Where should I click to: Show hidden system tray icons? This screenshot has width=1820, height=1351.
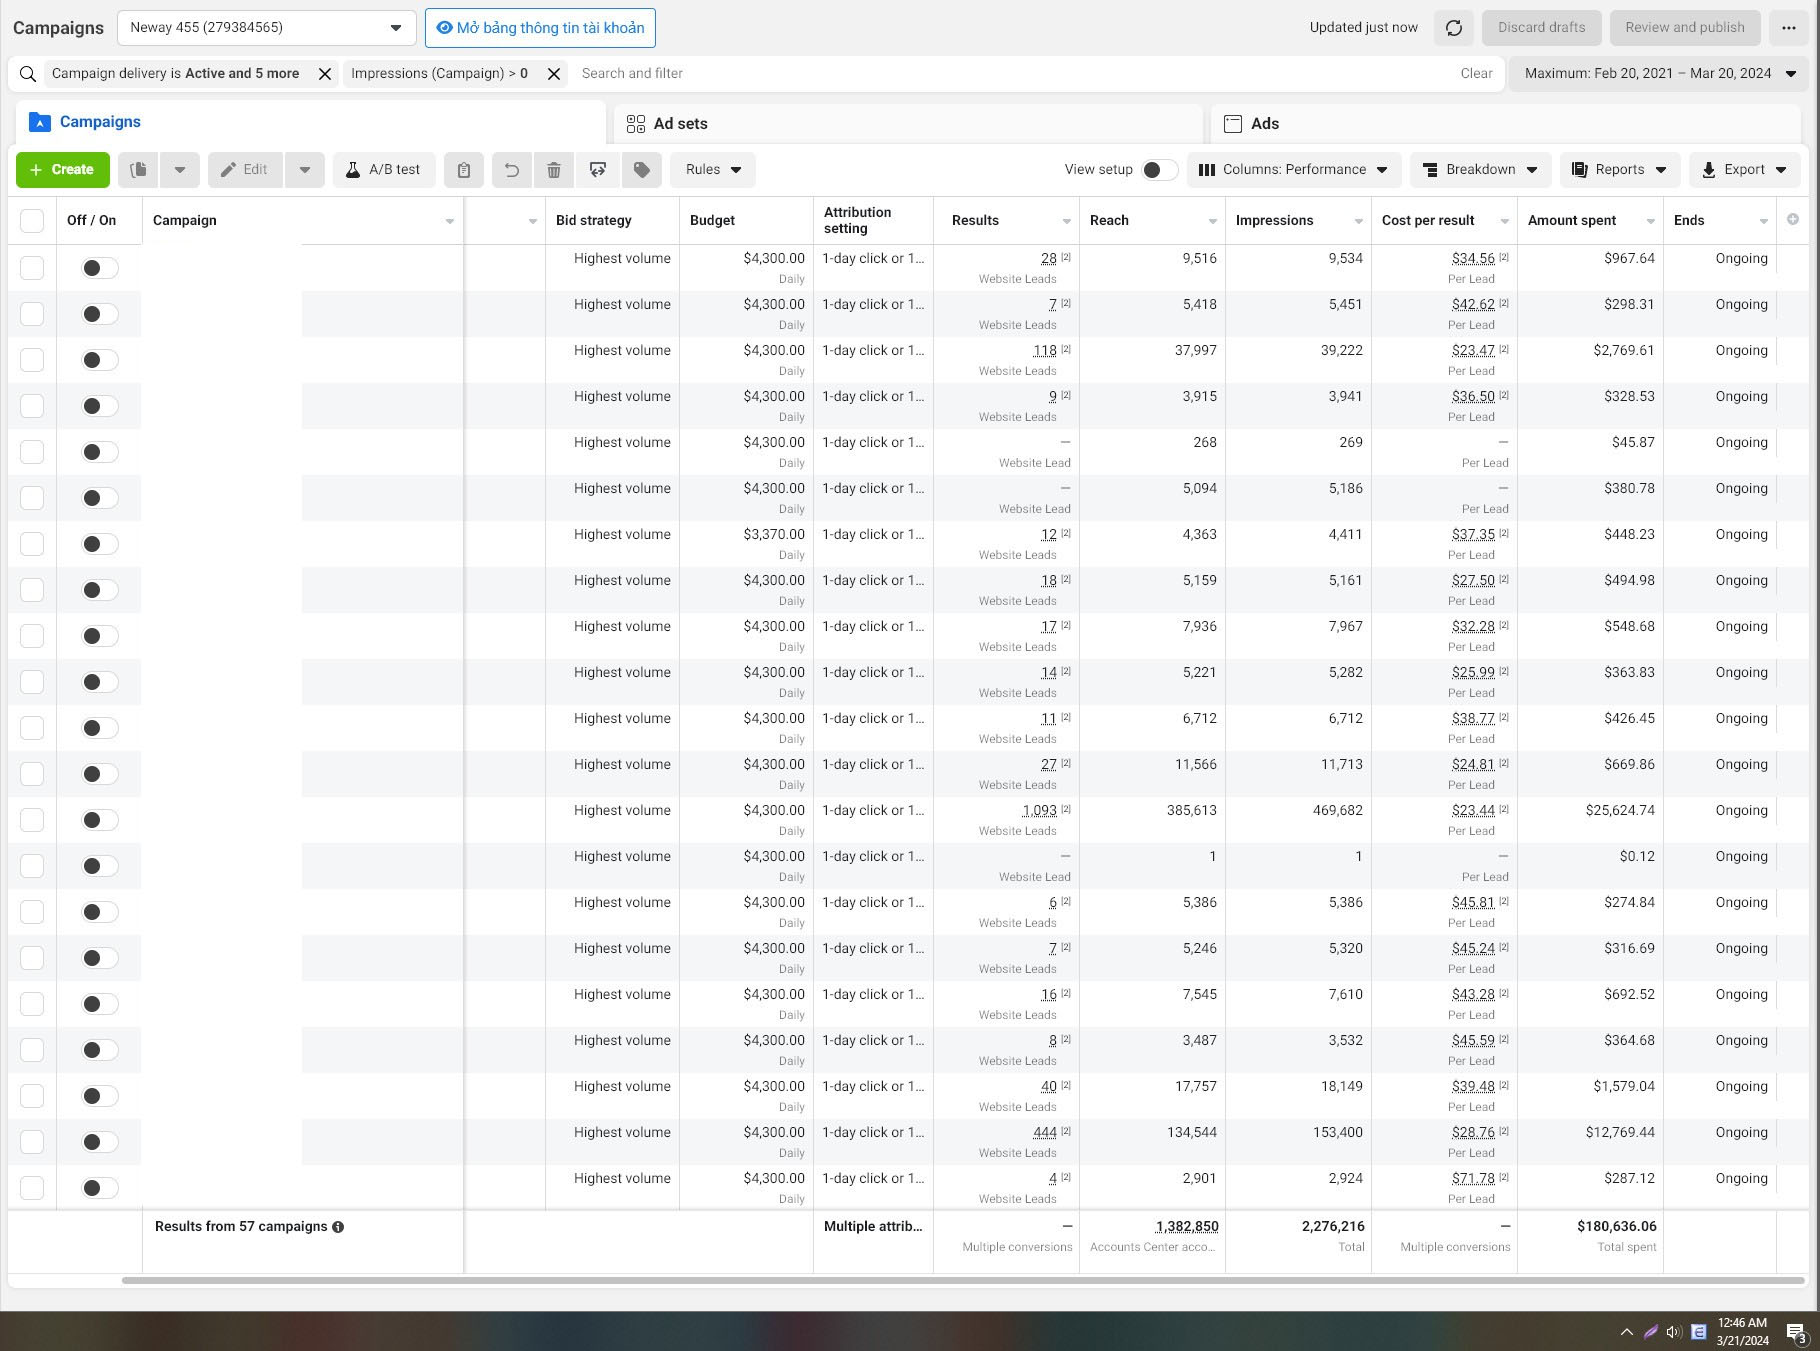point(1626,1331)
